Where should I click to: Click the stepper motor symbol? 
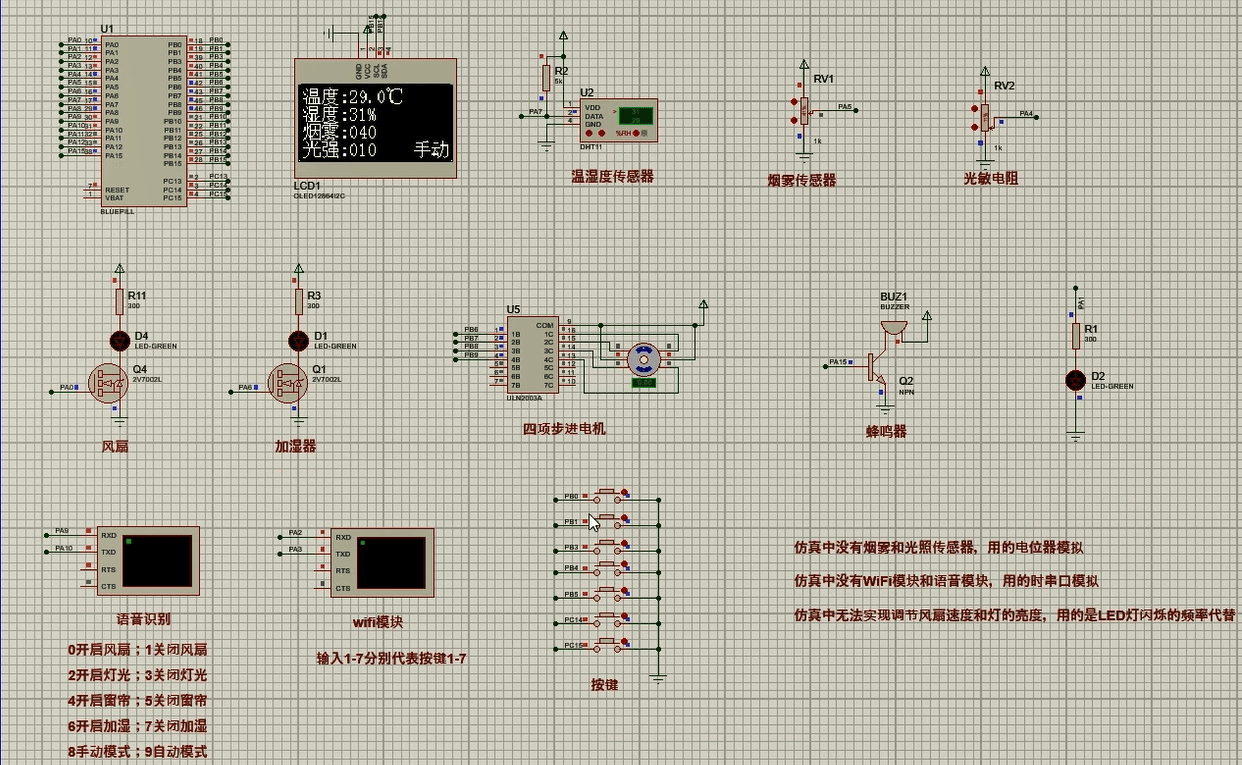[x=641, y=356]
